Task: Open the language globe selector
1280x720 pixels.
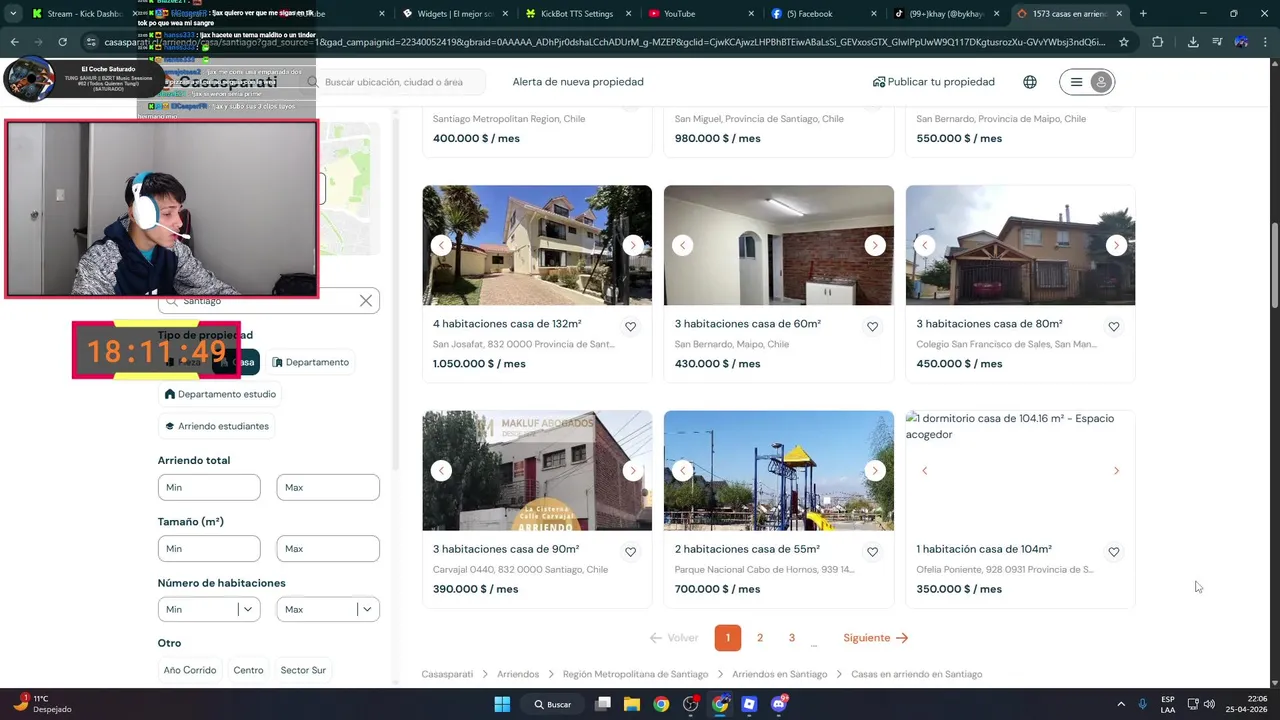Action: [1030, 82]
